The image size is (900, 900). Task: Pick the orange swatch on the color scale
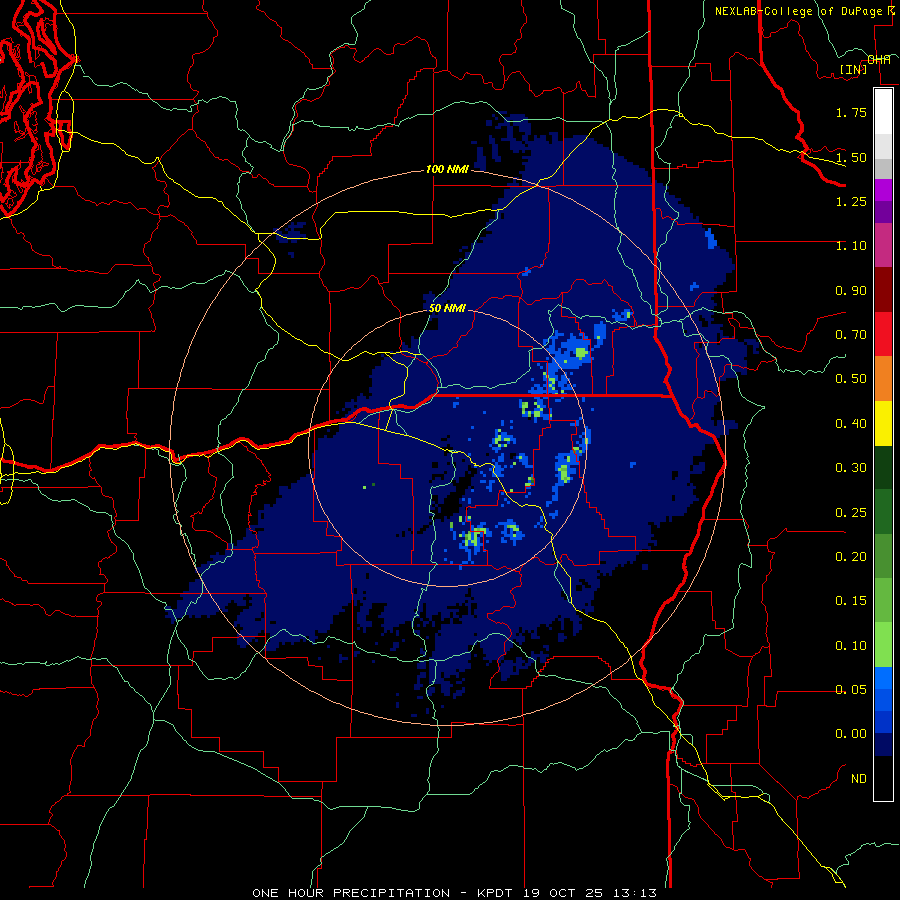pyautogui.click(x=883, y=379)
